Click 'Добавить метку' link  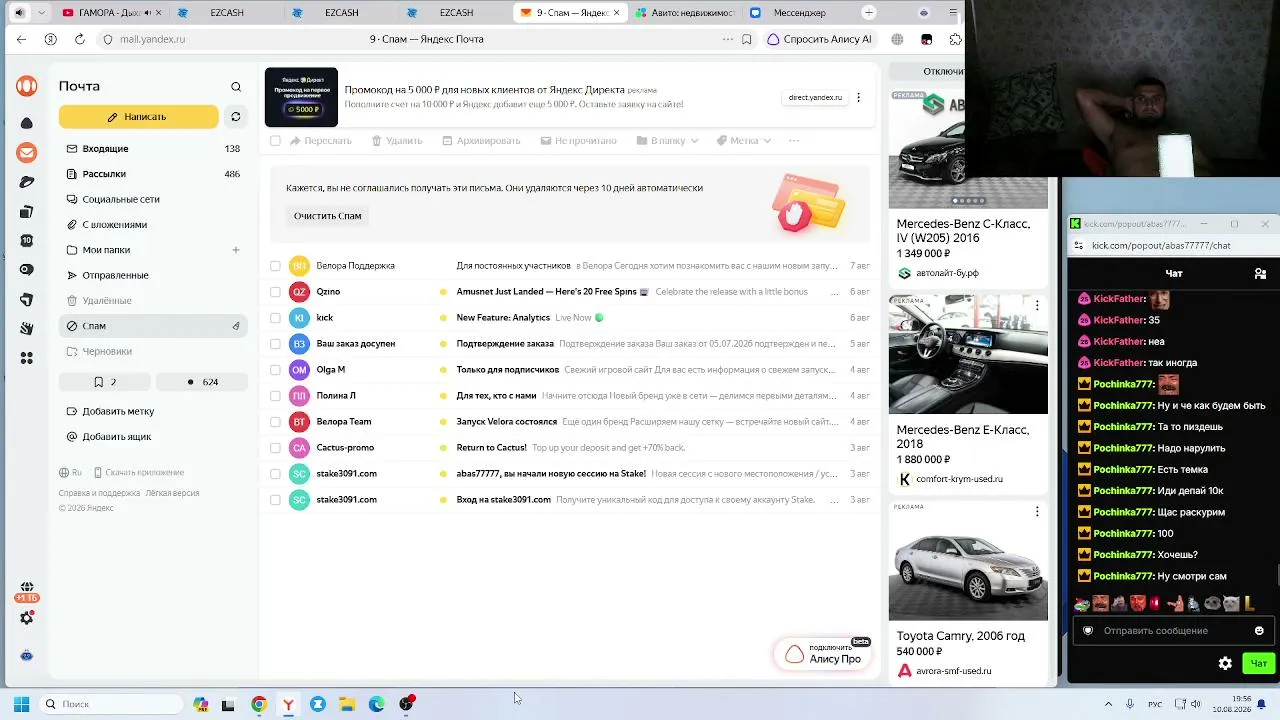110,412
